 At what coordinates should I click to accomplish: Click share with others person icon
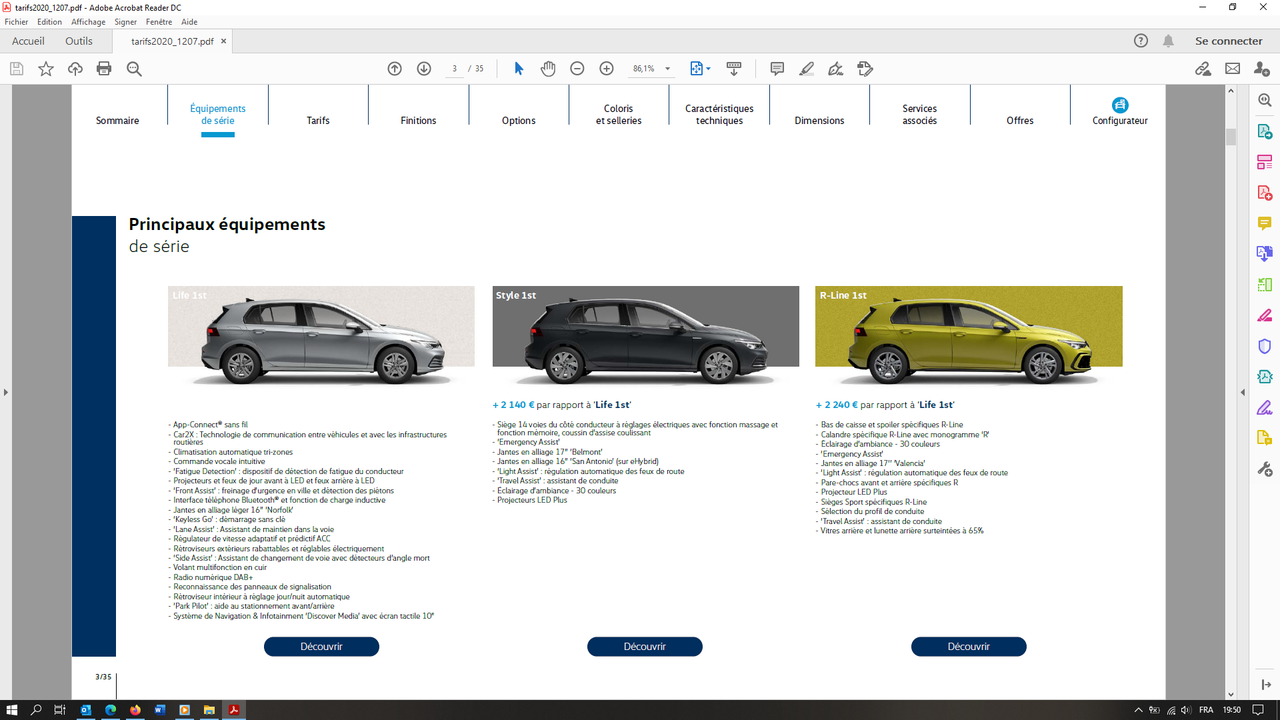pyautogui.click(x=1262, y=69)
